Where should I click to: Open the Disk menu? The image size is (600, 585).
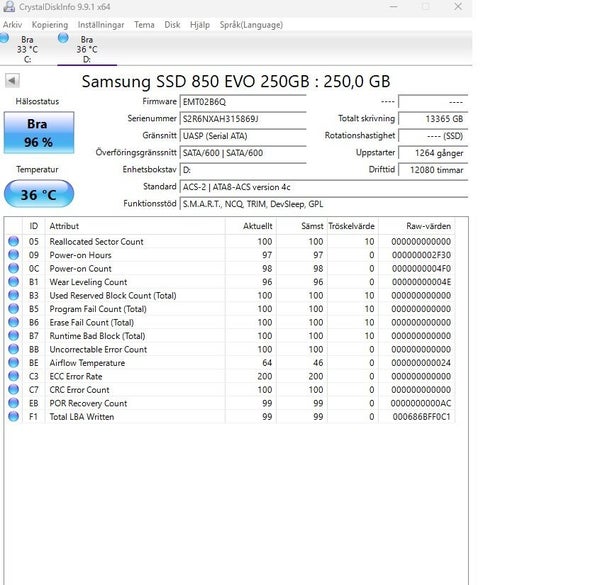click(x=172, y=25)
